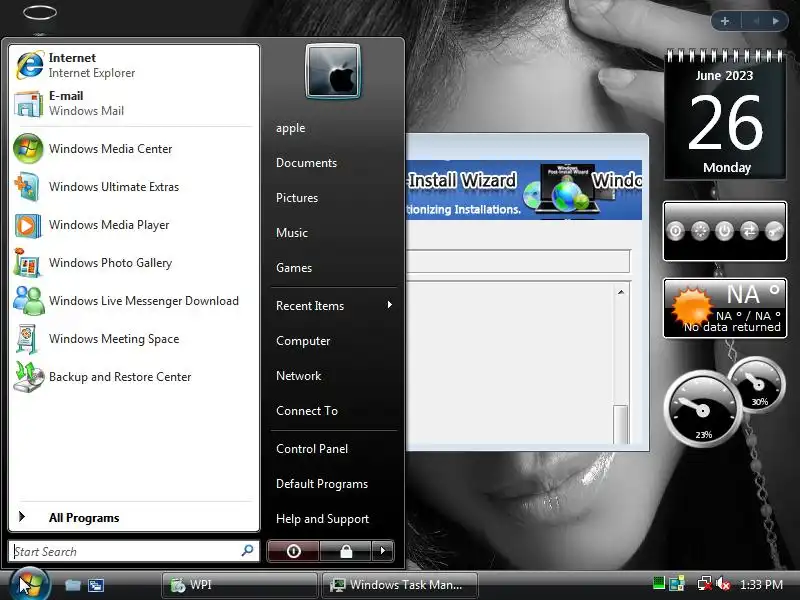
Task: Open Connect To option
Action: tap(307, 411)
